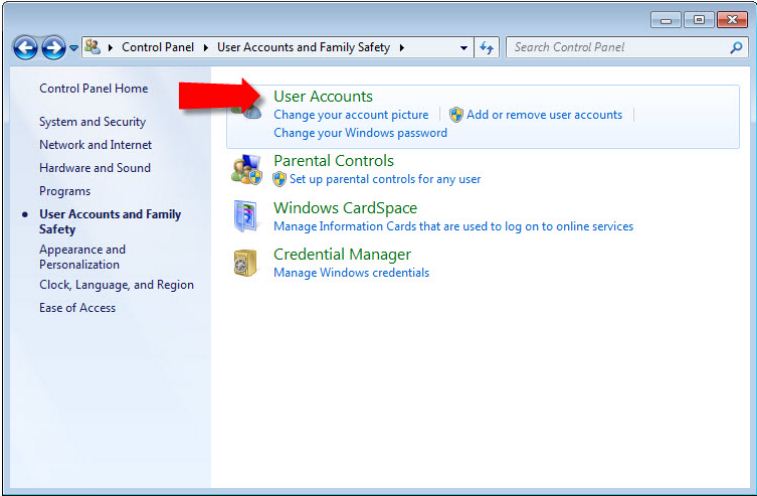Click Manage Windows credentials link

point(351,273)
